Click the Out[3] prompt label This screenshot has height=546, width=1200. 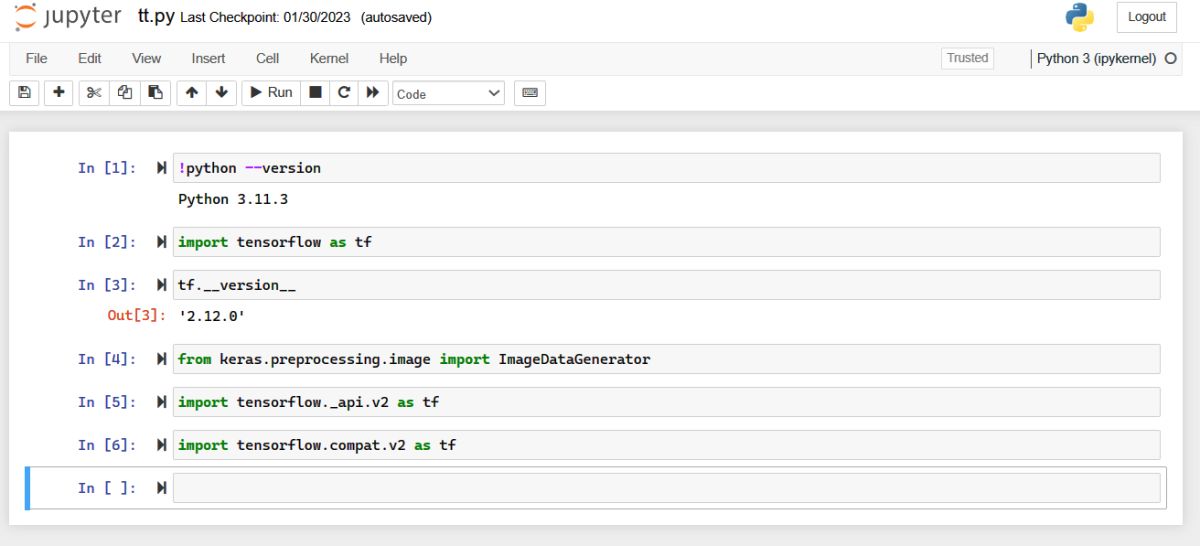[x=136, y=316]
